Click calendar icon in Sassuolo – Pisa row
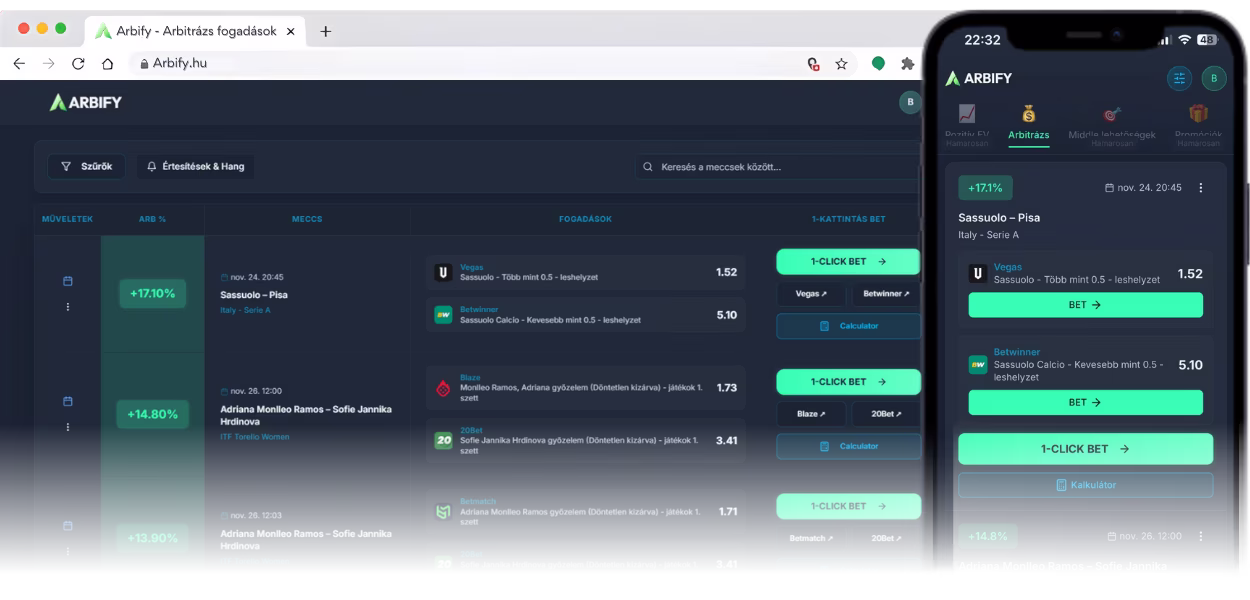The image size is (1250, 600). click(x=68, y=281)
